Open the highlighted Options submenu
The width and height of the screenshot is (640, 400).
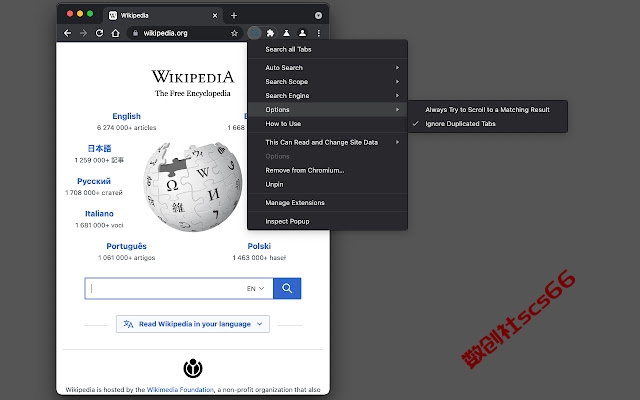[327, 109]
